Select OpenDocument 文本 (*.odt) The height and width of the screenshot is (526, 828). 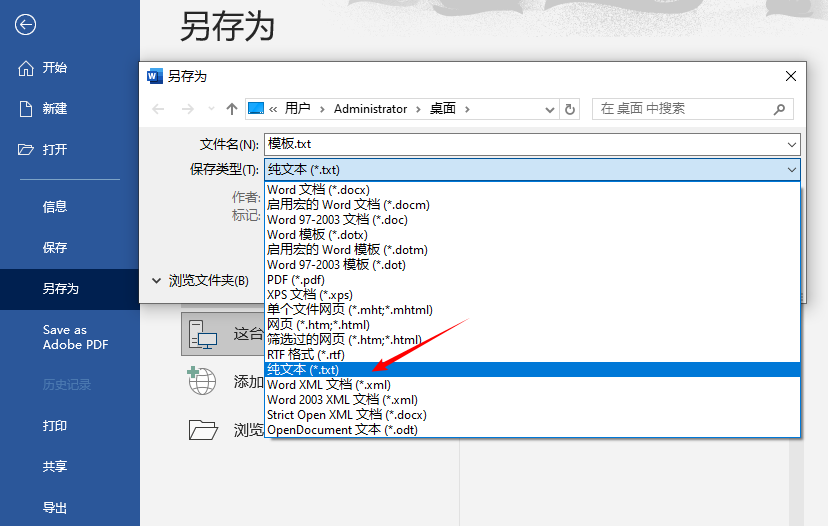coord(532,430)
